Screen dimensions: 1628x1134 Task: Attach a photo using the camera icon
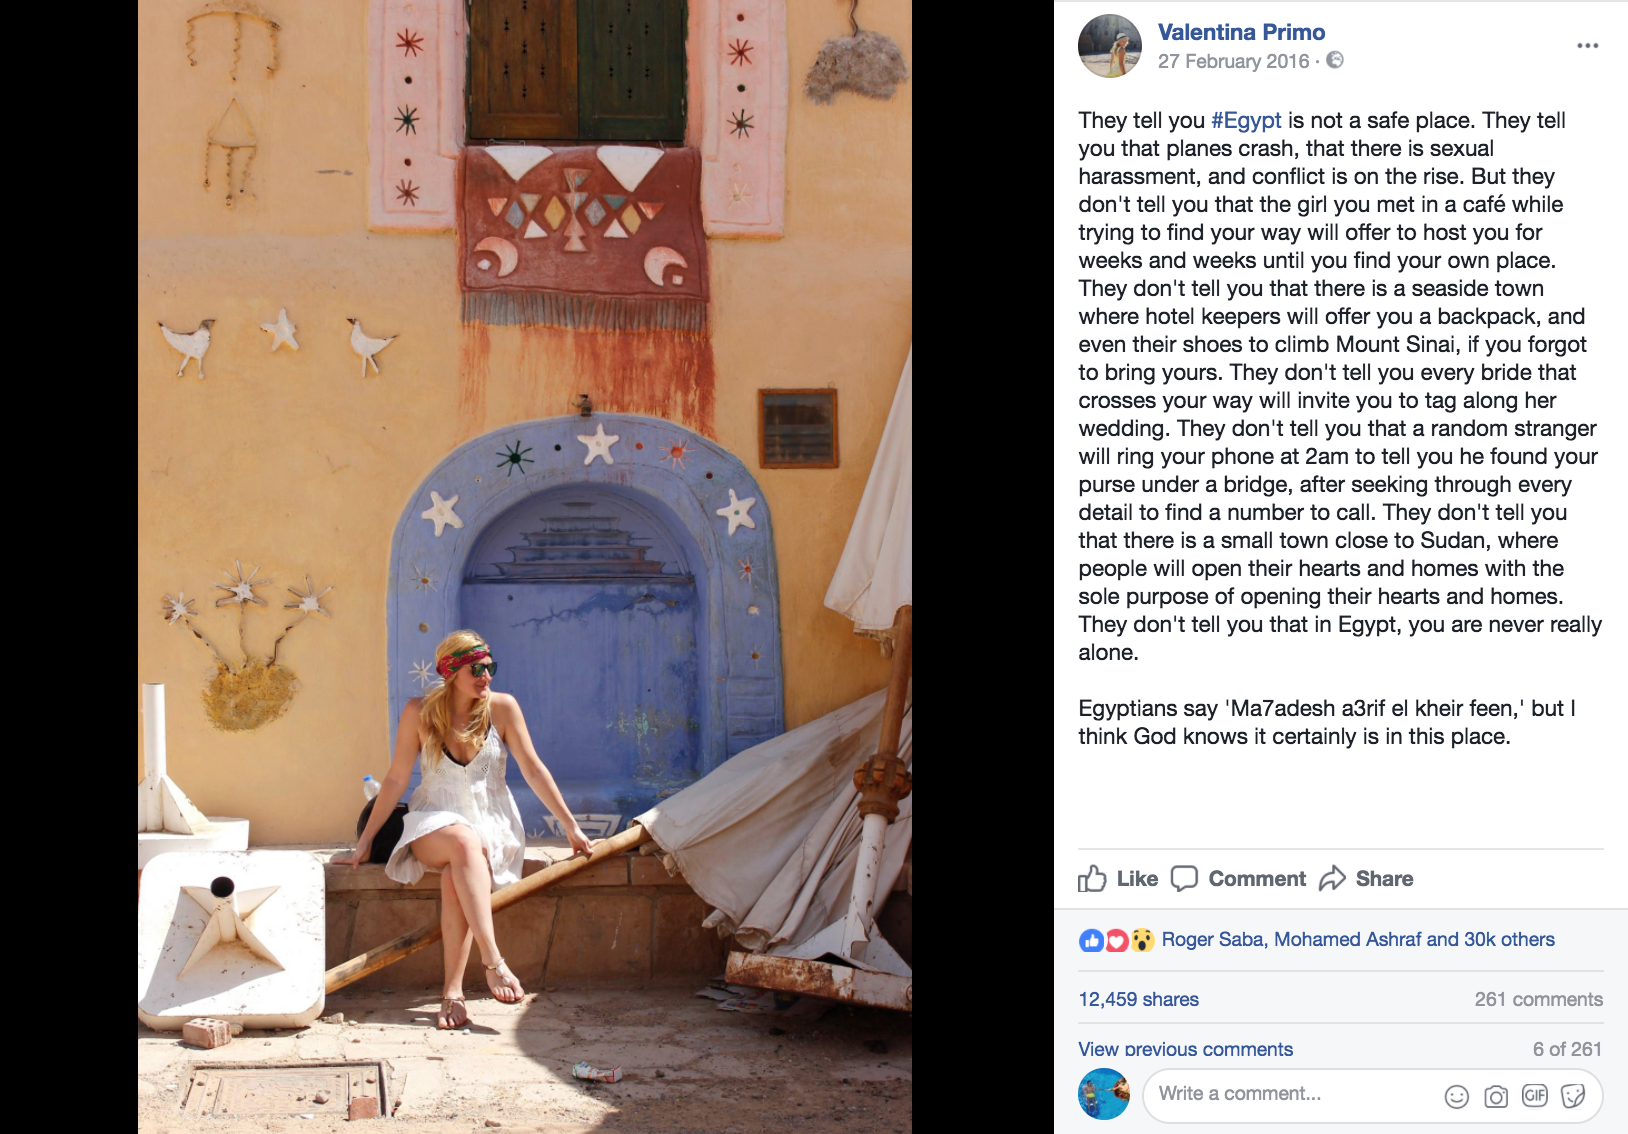pos(1495,1096)
